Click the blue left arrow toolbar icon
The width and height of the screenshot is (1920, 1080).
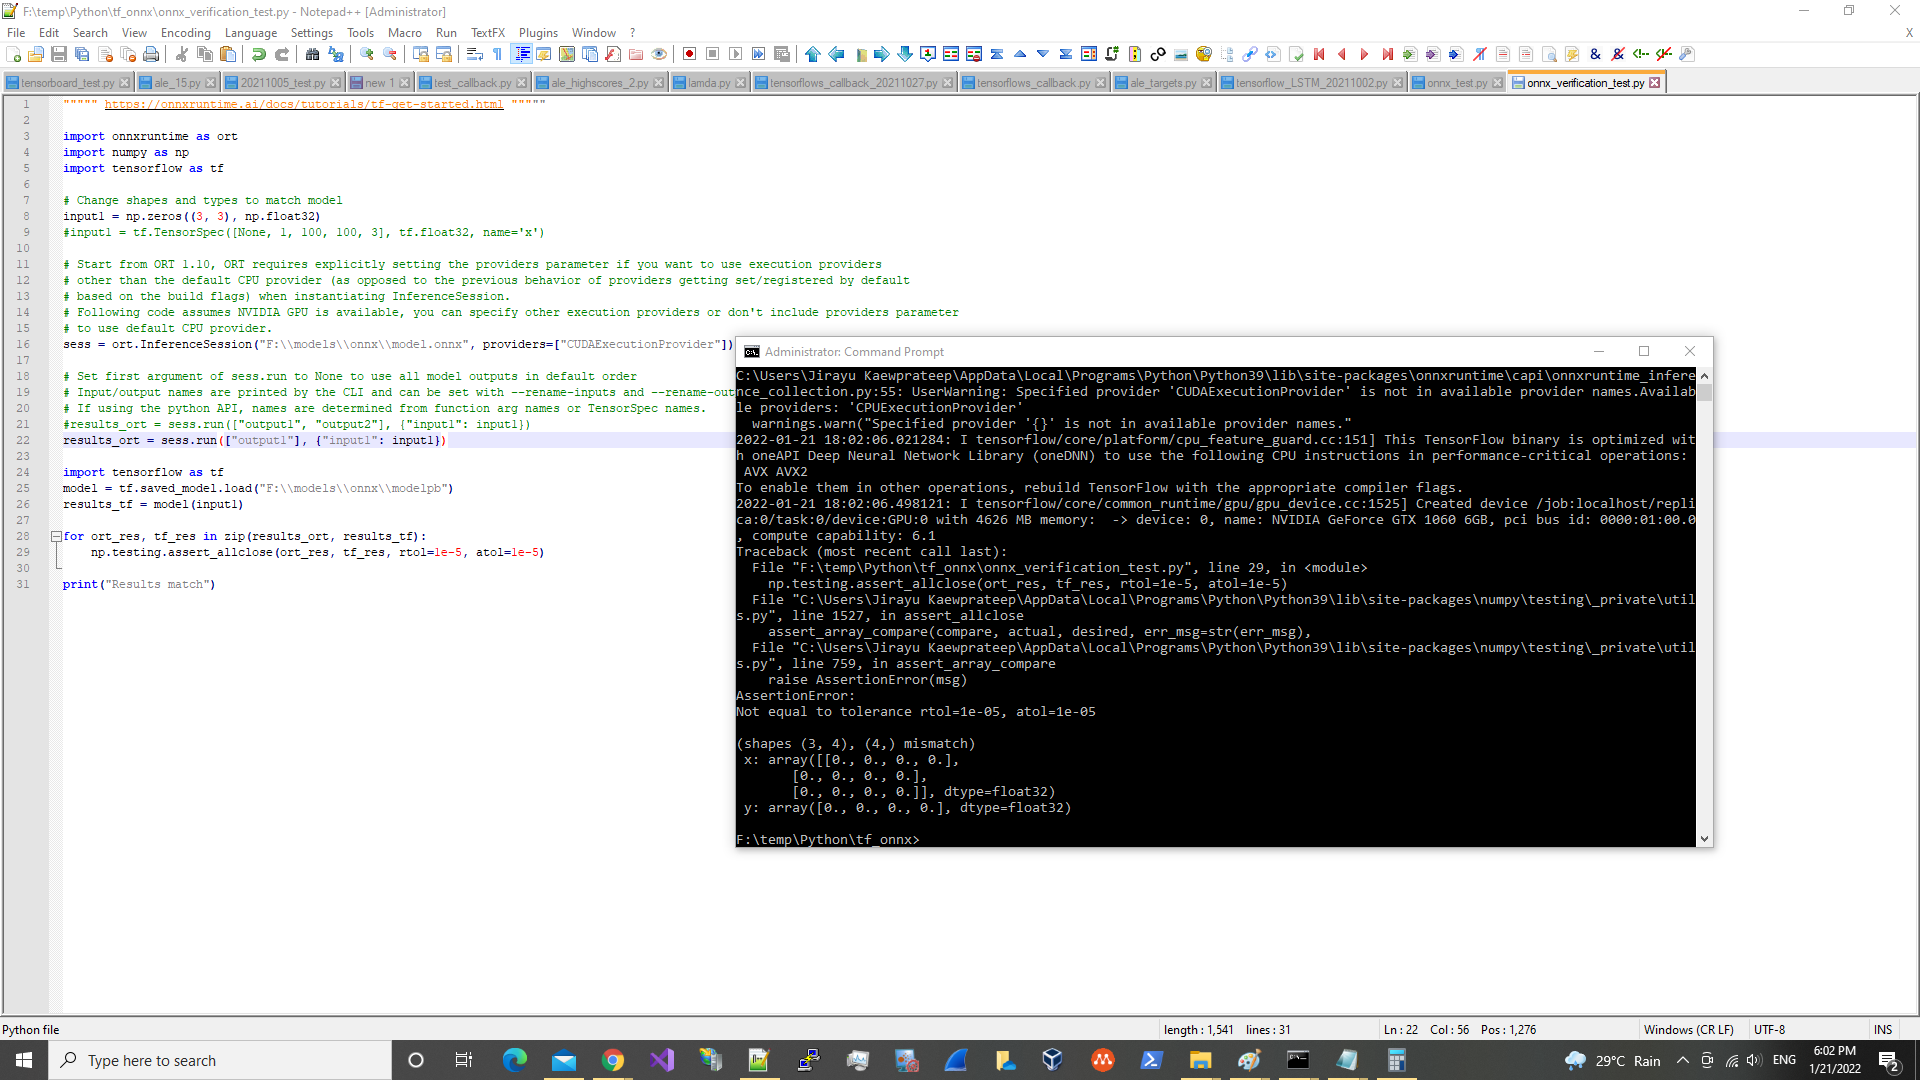coord(836,54)
